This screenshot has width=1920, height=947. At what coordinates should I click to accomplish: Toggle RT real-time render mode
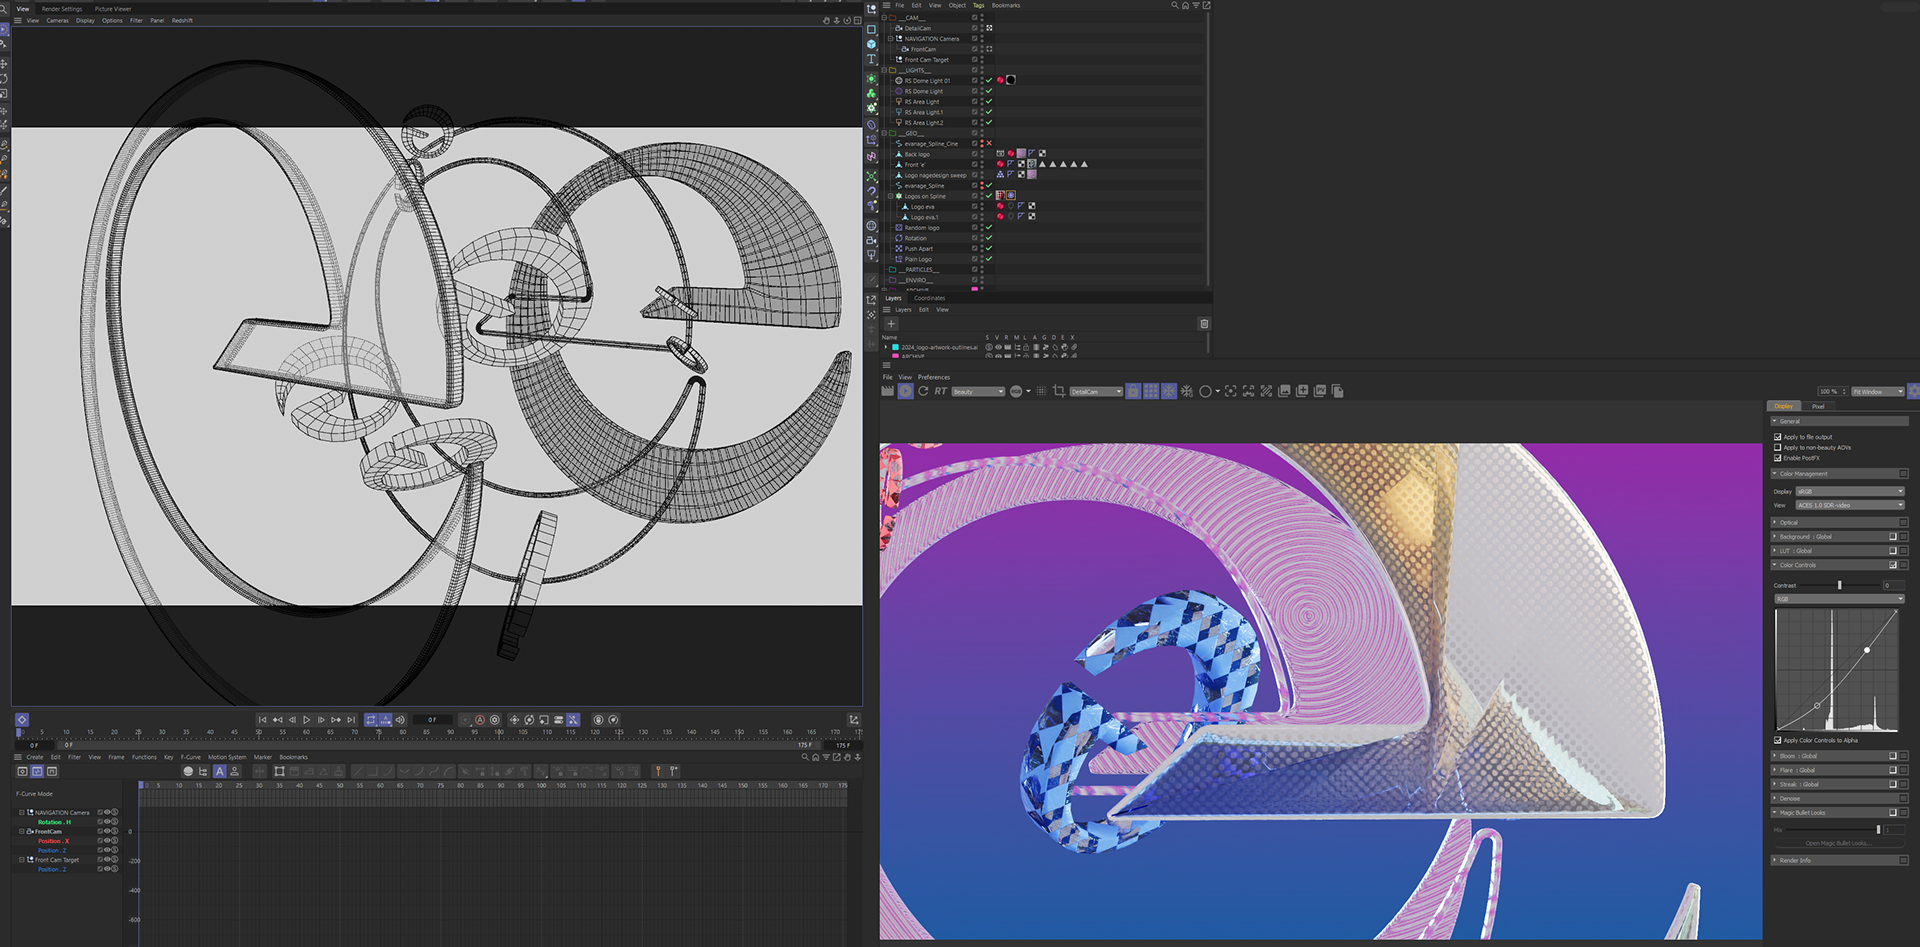click(941, 392)
